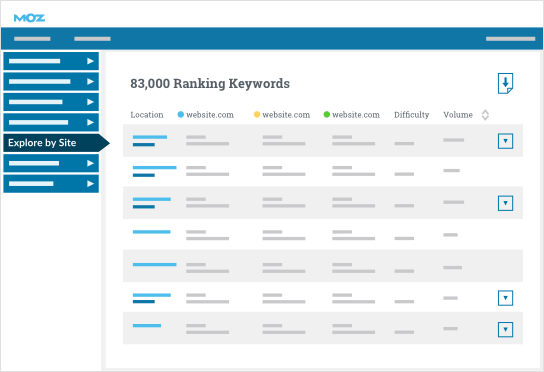
Task: Expand the first sidebar menu arrow
Action: tap(90, 61)
